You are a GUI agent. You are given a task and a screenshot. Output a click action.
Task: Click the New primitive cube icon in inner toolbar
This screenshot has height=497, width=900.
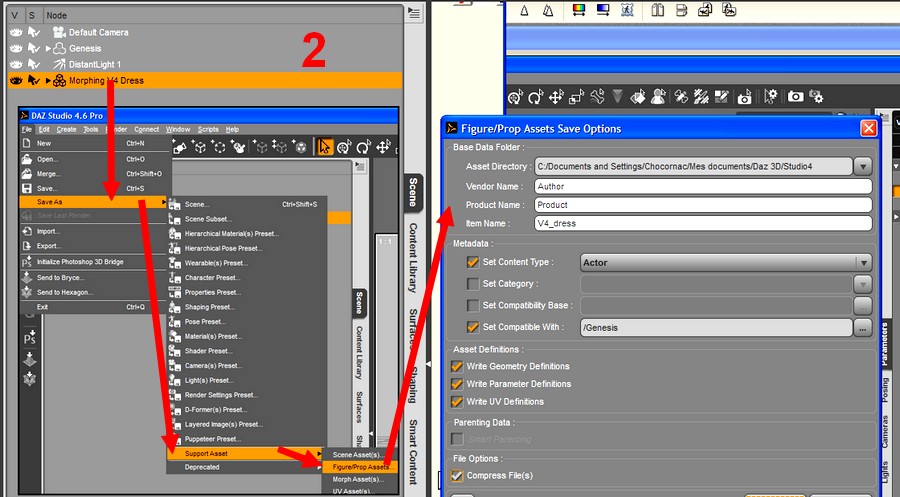200,147
